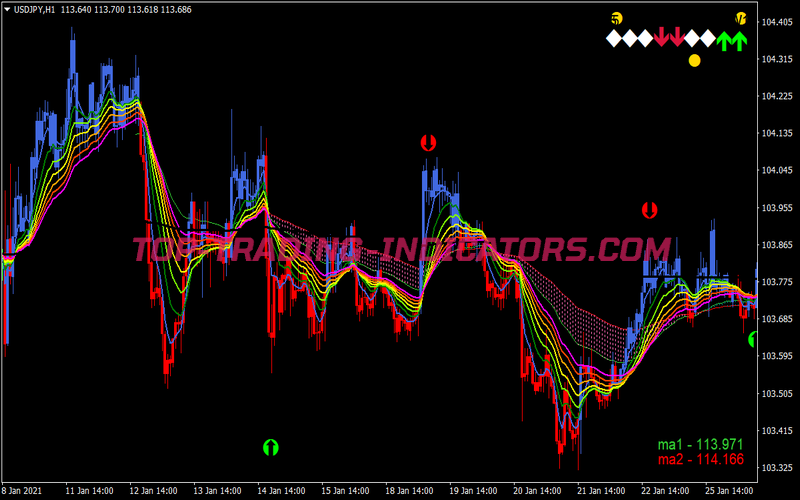Click the 13 Jan 14:00 time label

click(x=217, y=491)
